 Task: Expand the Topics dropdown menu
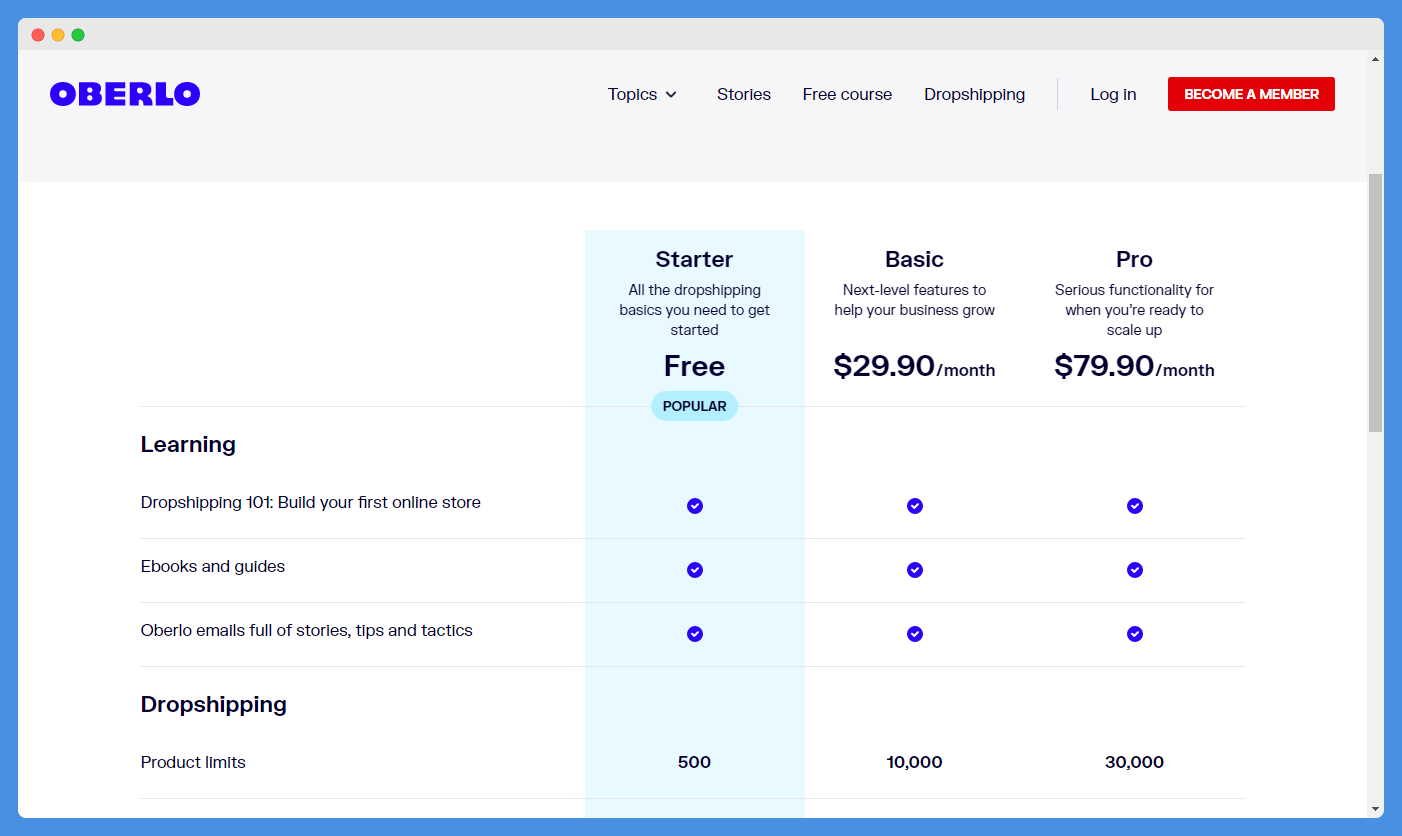[642, 94]
